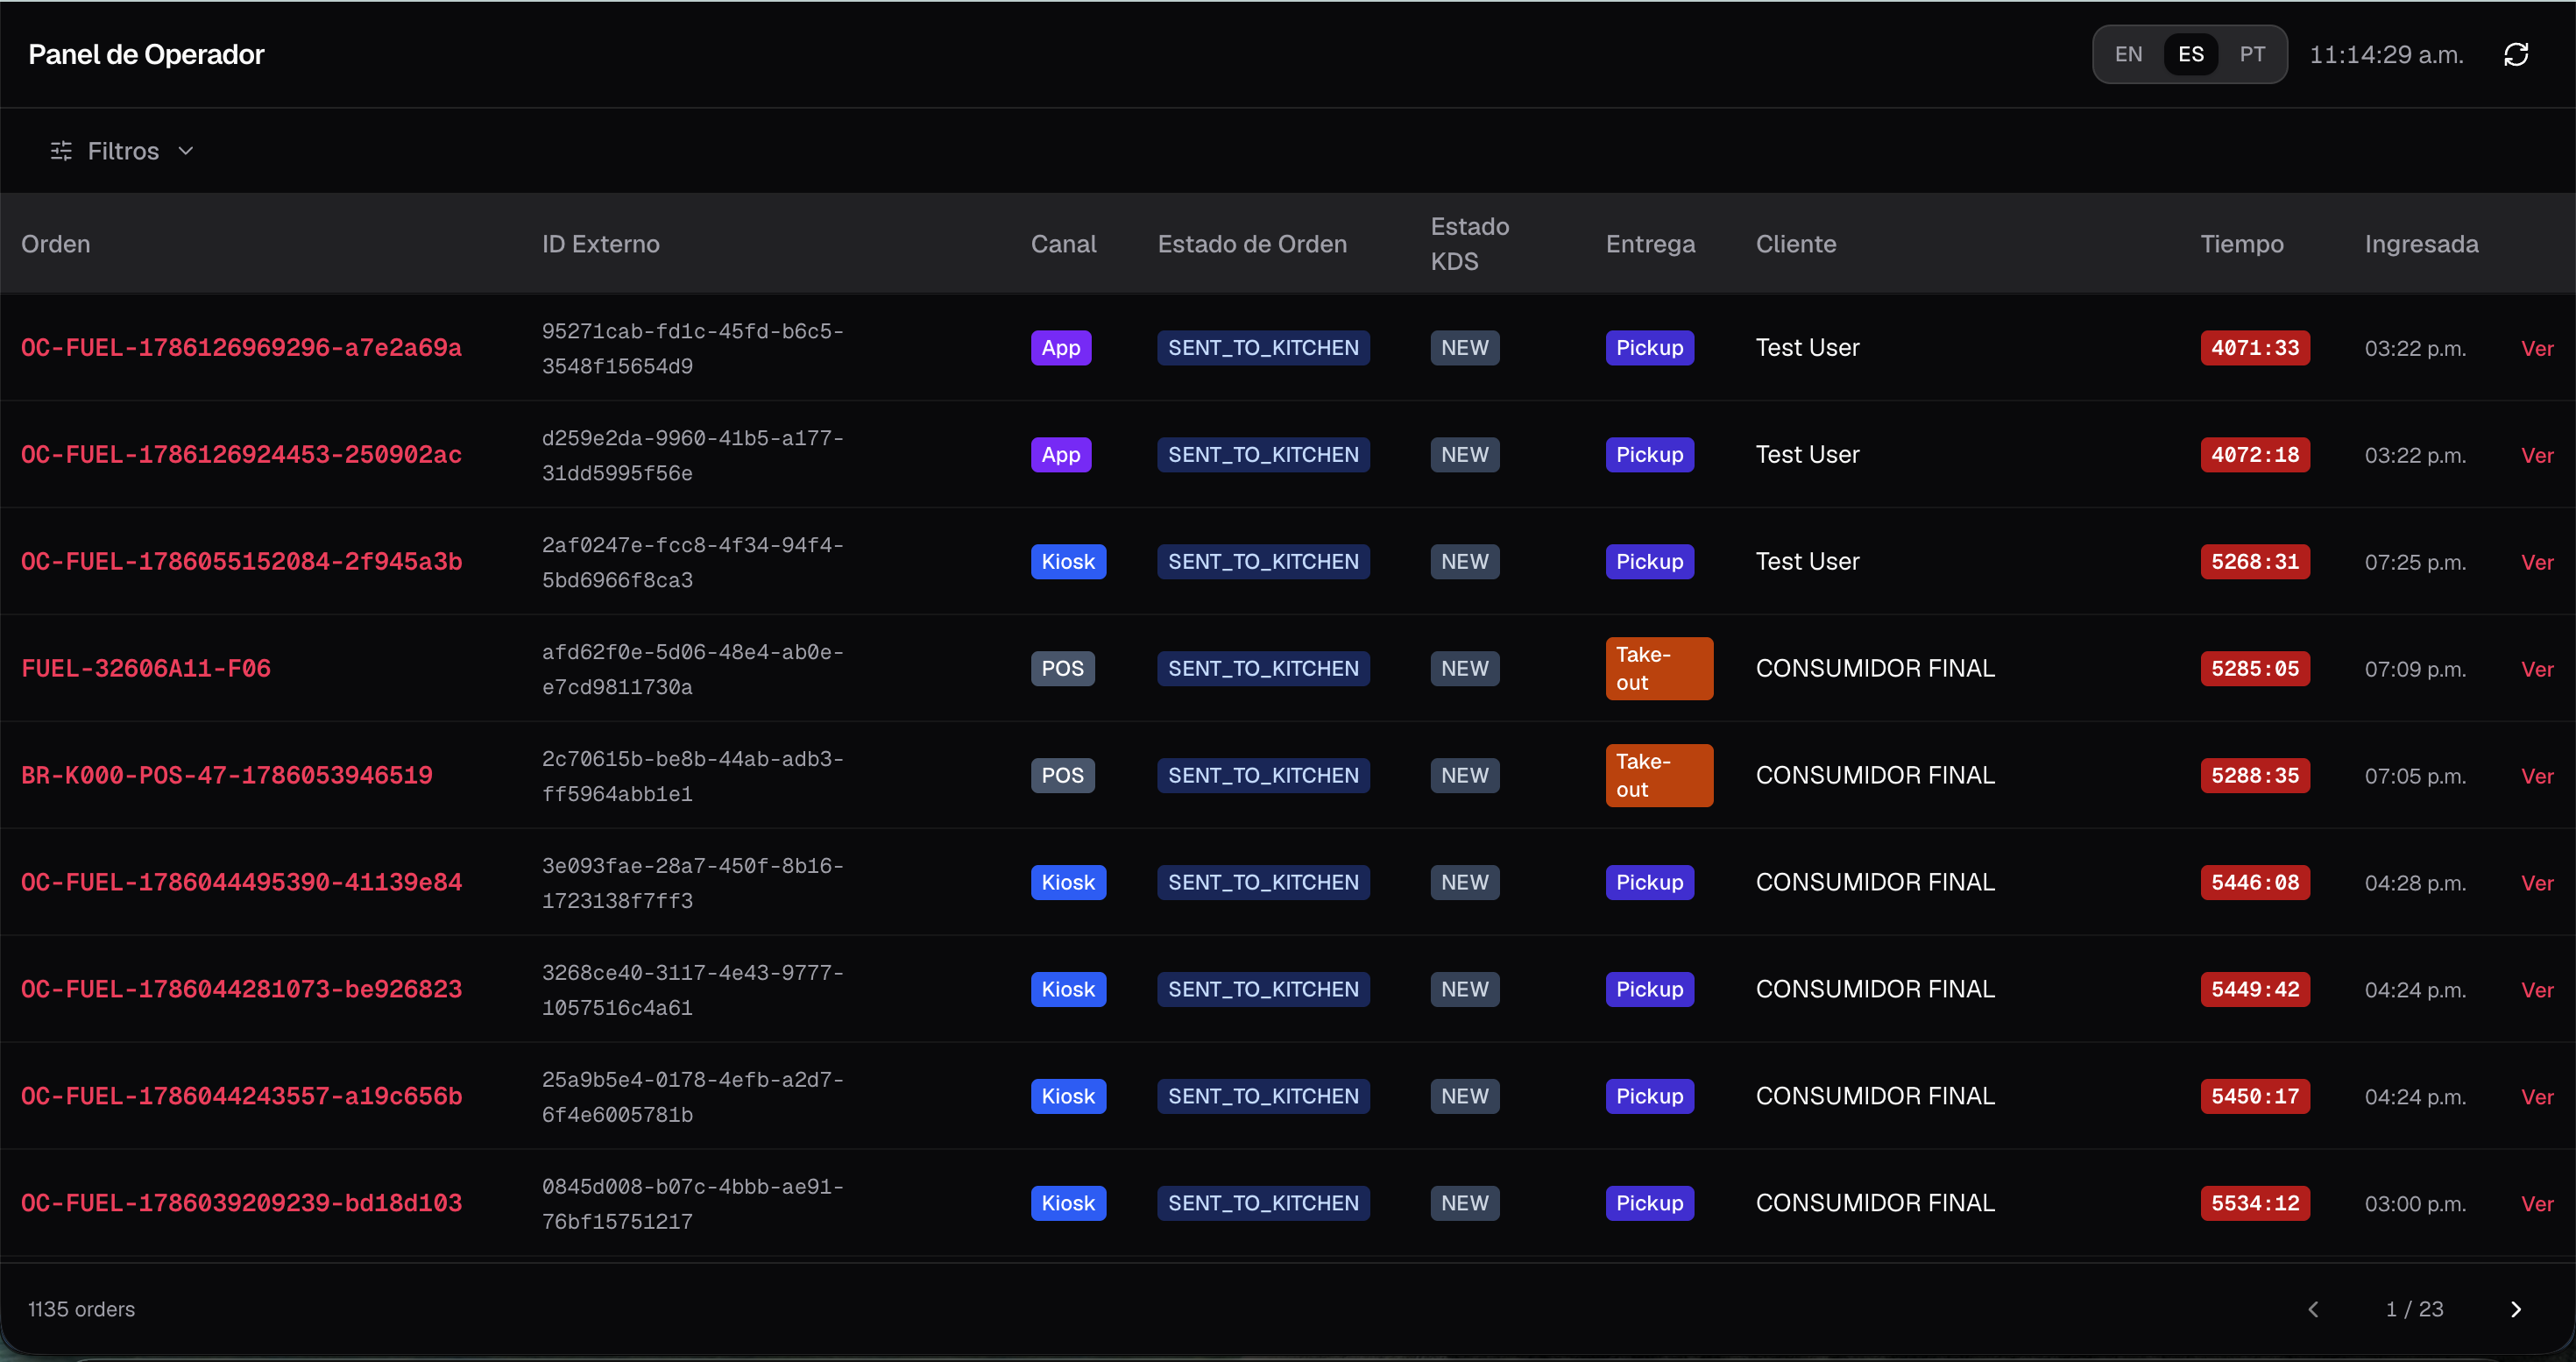Viewport: 2576px width, 1362px height.
Task: Expand the Filtros dropdown chevron
Action: tap(185, 151)
